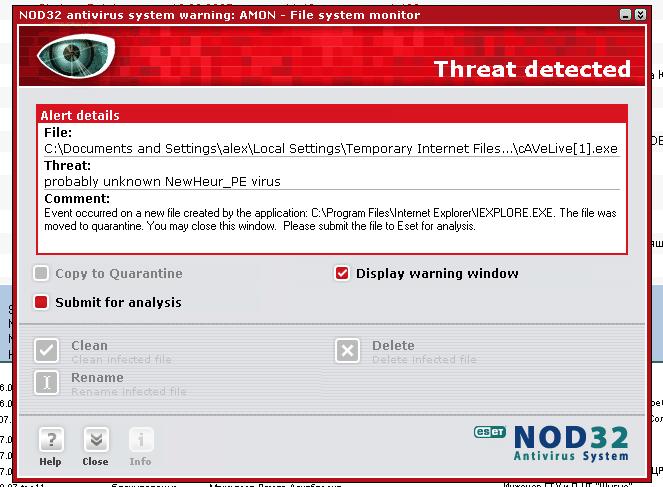663x487 pixels.
Task: Click the Rename cursor icon
Action: tap(47, 382)
